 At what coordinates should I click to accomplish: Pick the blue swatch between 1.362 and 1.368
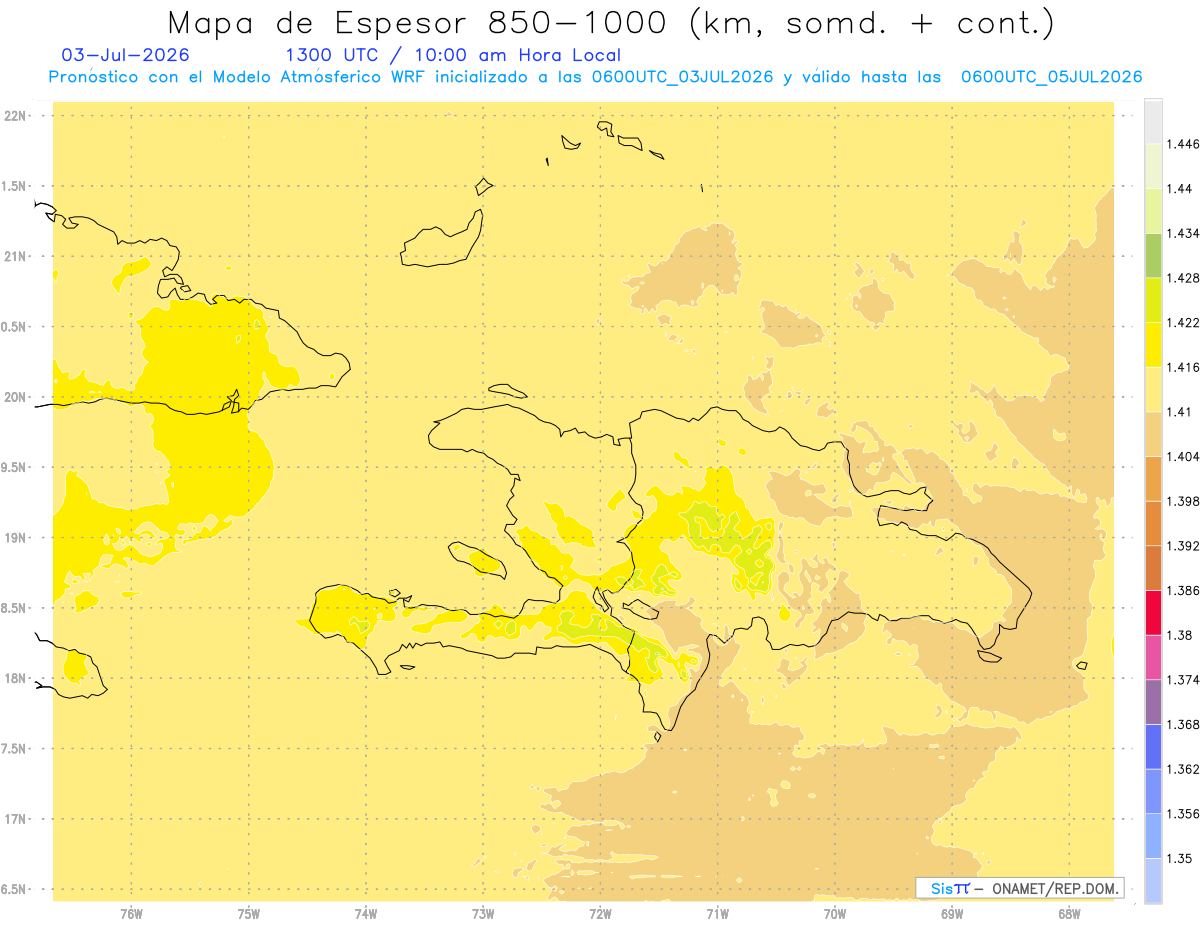[x=1153, y=747]
